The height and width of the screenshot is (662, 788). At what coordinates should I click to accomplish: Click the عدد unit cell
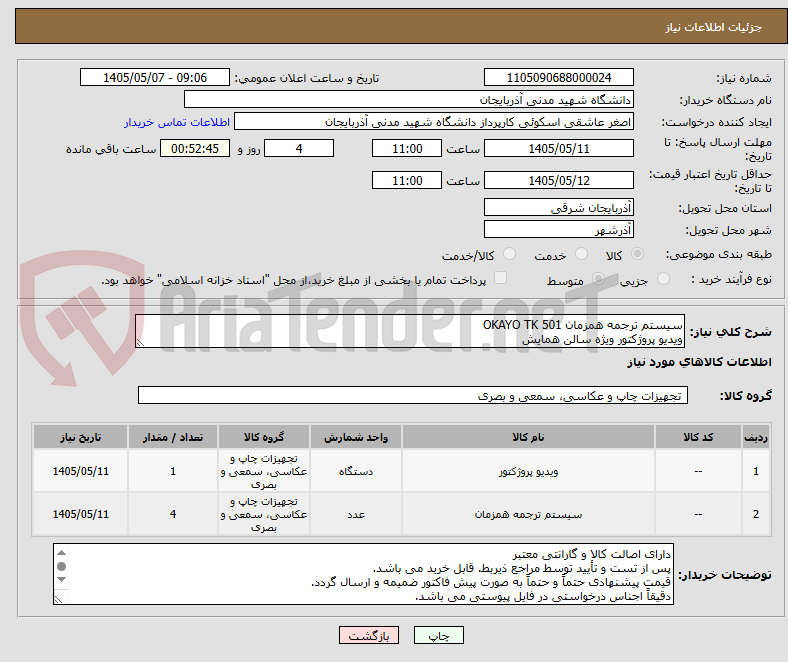point(356,514)
